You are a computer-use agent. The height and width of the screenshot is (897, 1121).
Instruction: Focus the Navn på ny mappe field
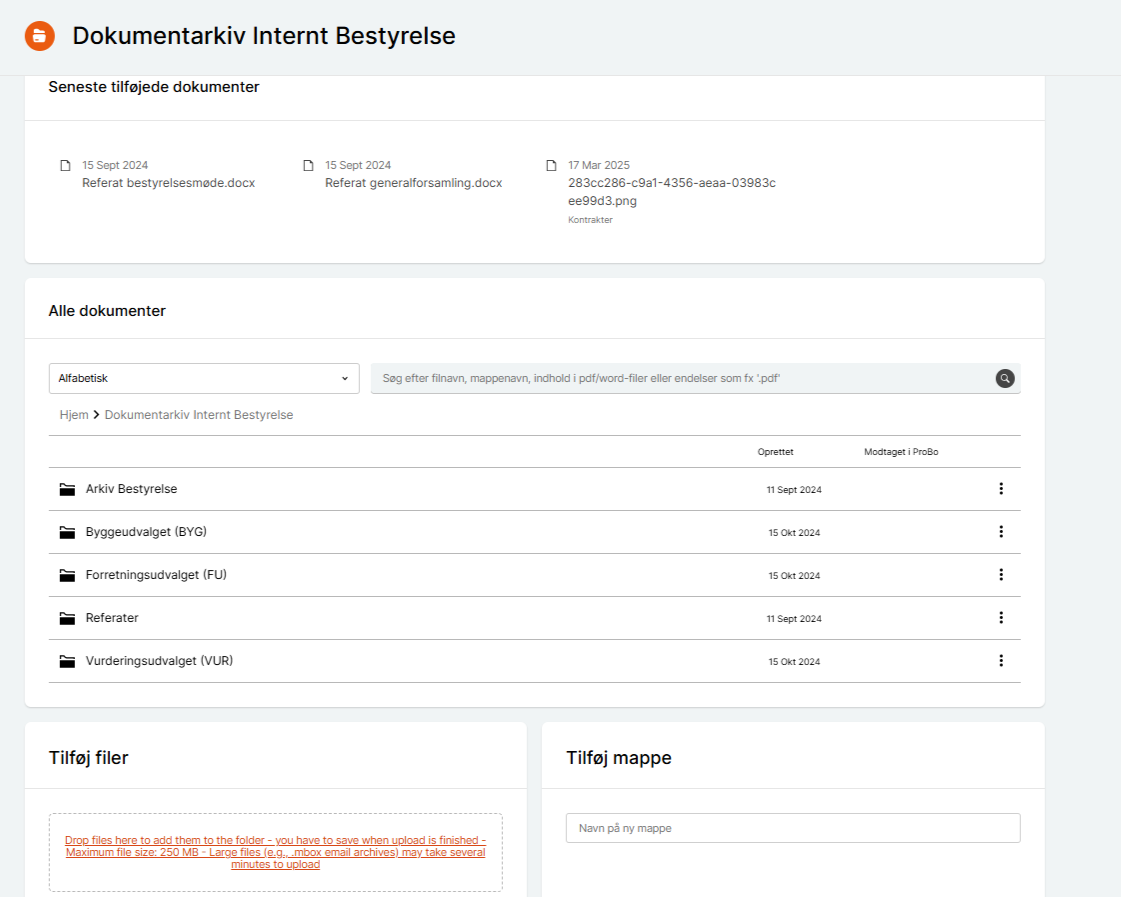click(x=792, y=828)
